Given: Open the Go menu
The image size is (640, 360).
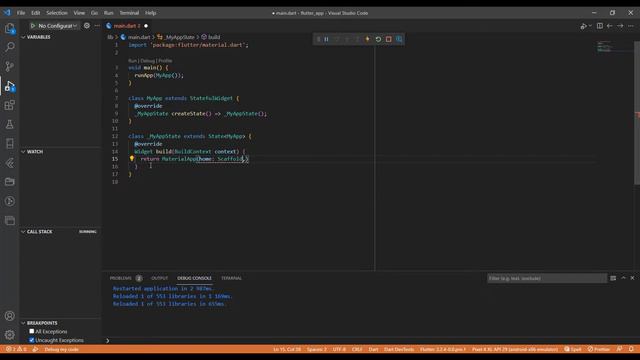Looking at the screenshot, I should tap(94, 13).
